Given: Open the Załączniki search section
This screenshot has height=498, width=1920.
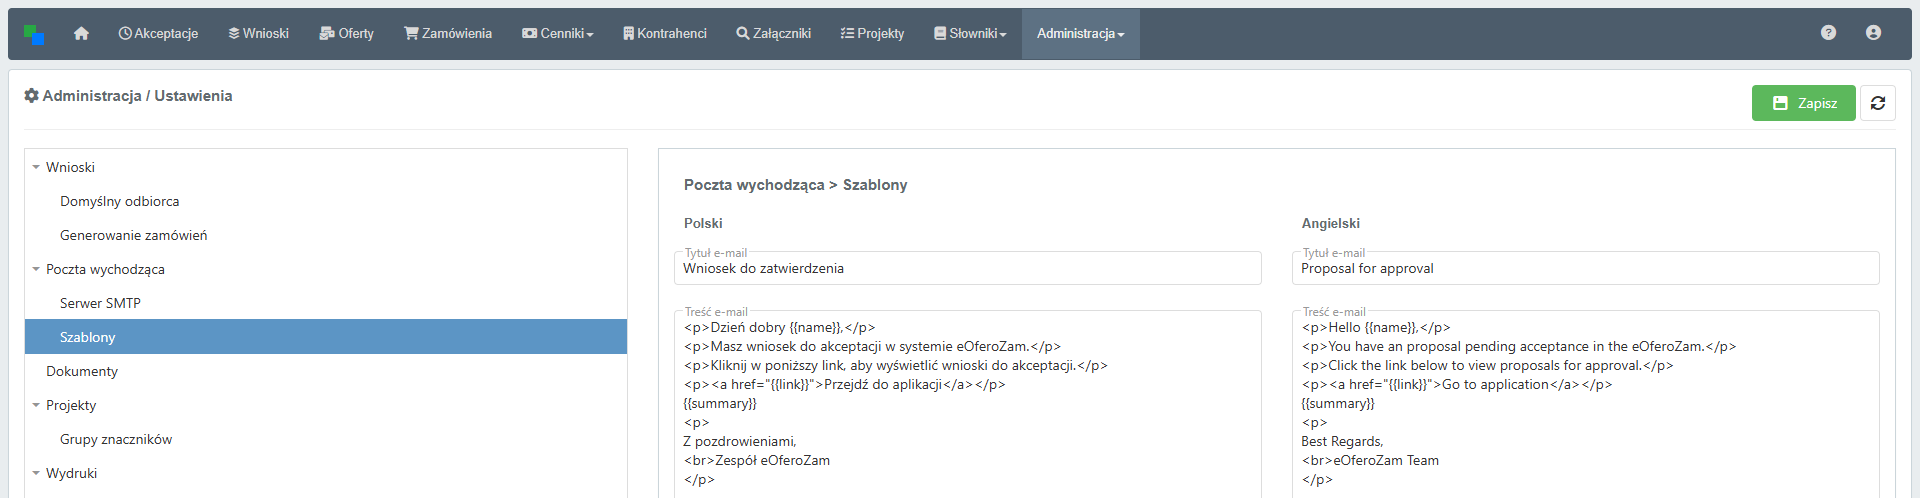Looking at the screenshot, I should [x=773, y=34].
